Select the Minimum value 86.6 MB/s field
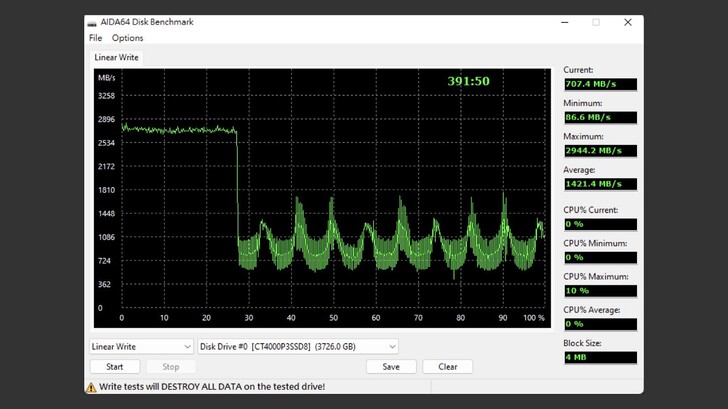The height and width of the screenshot is (409, 728). point(599,117)
